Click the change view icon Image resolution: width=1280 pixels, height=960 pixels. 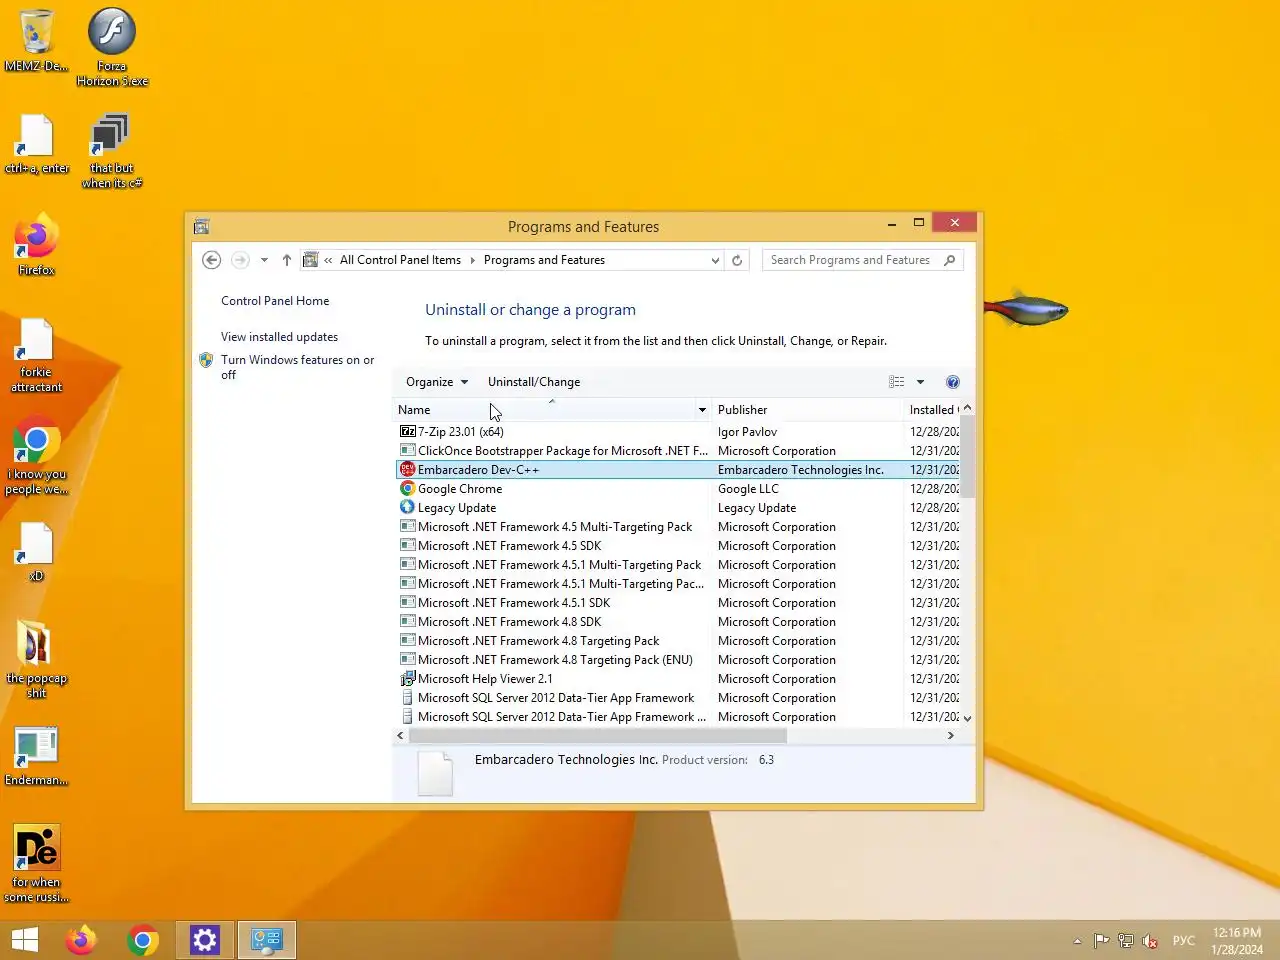(x=897, y=382)
